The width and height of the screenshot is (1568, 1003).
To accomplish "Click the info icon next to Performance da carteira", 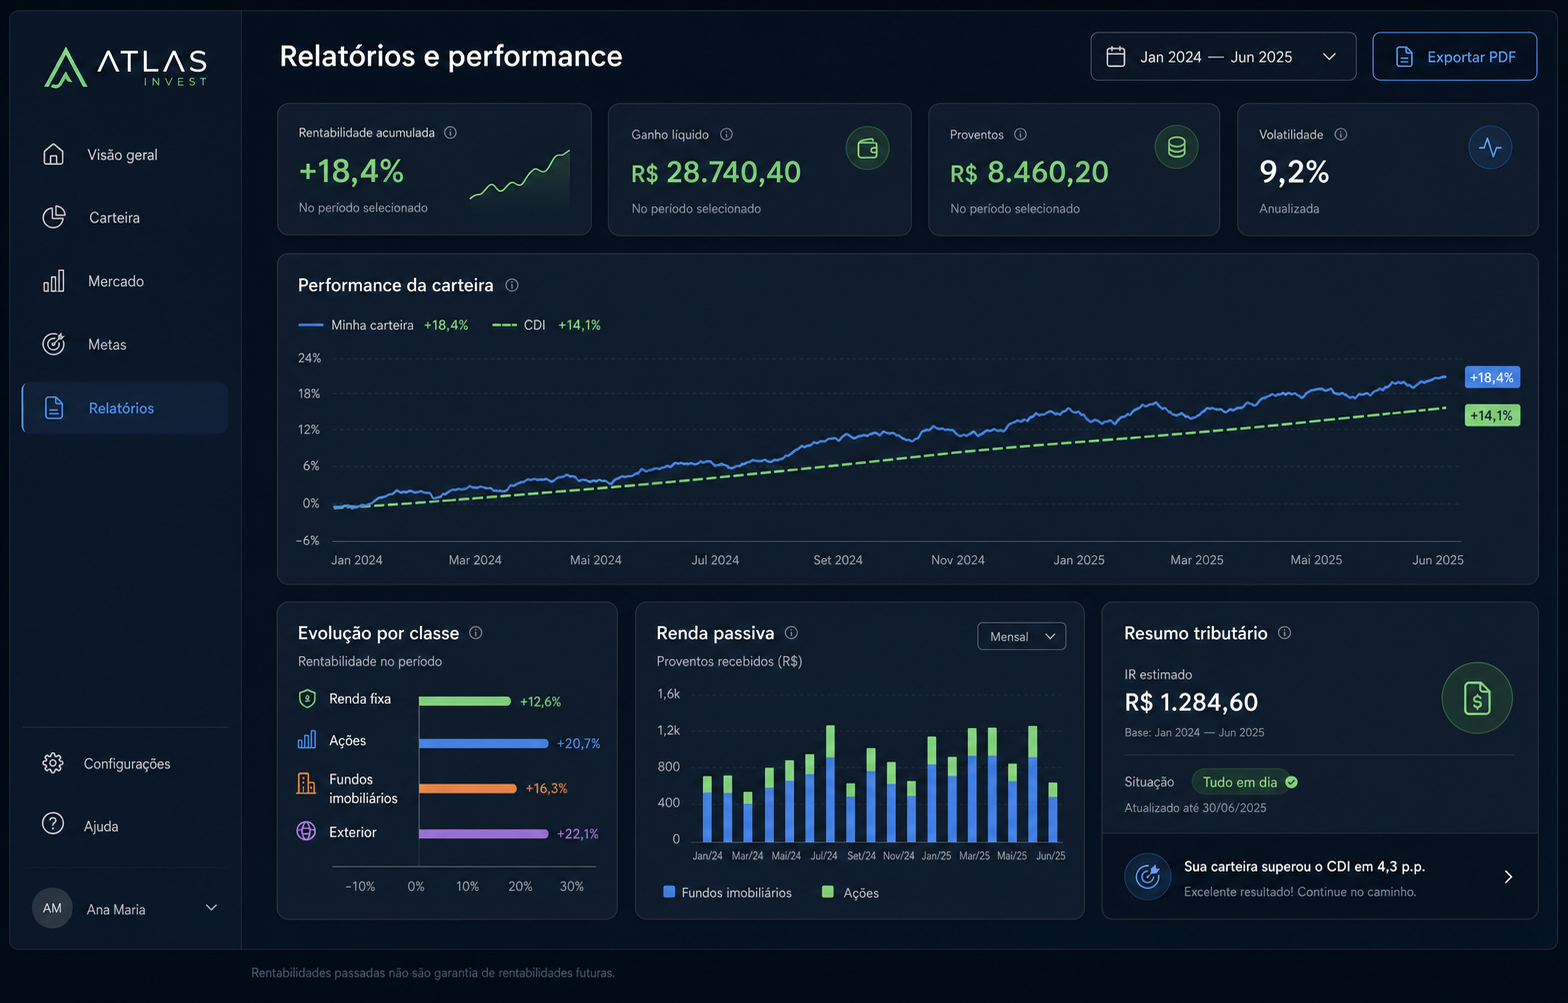I will tap(512, 285).
